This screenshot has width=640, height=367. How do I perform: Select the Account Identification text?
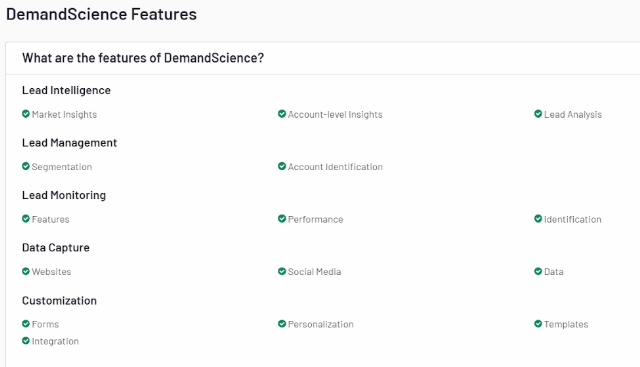point(335,167)
